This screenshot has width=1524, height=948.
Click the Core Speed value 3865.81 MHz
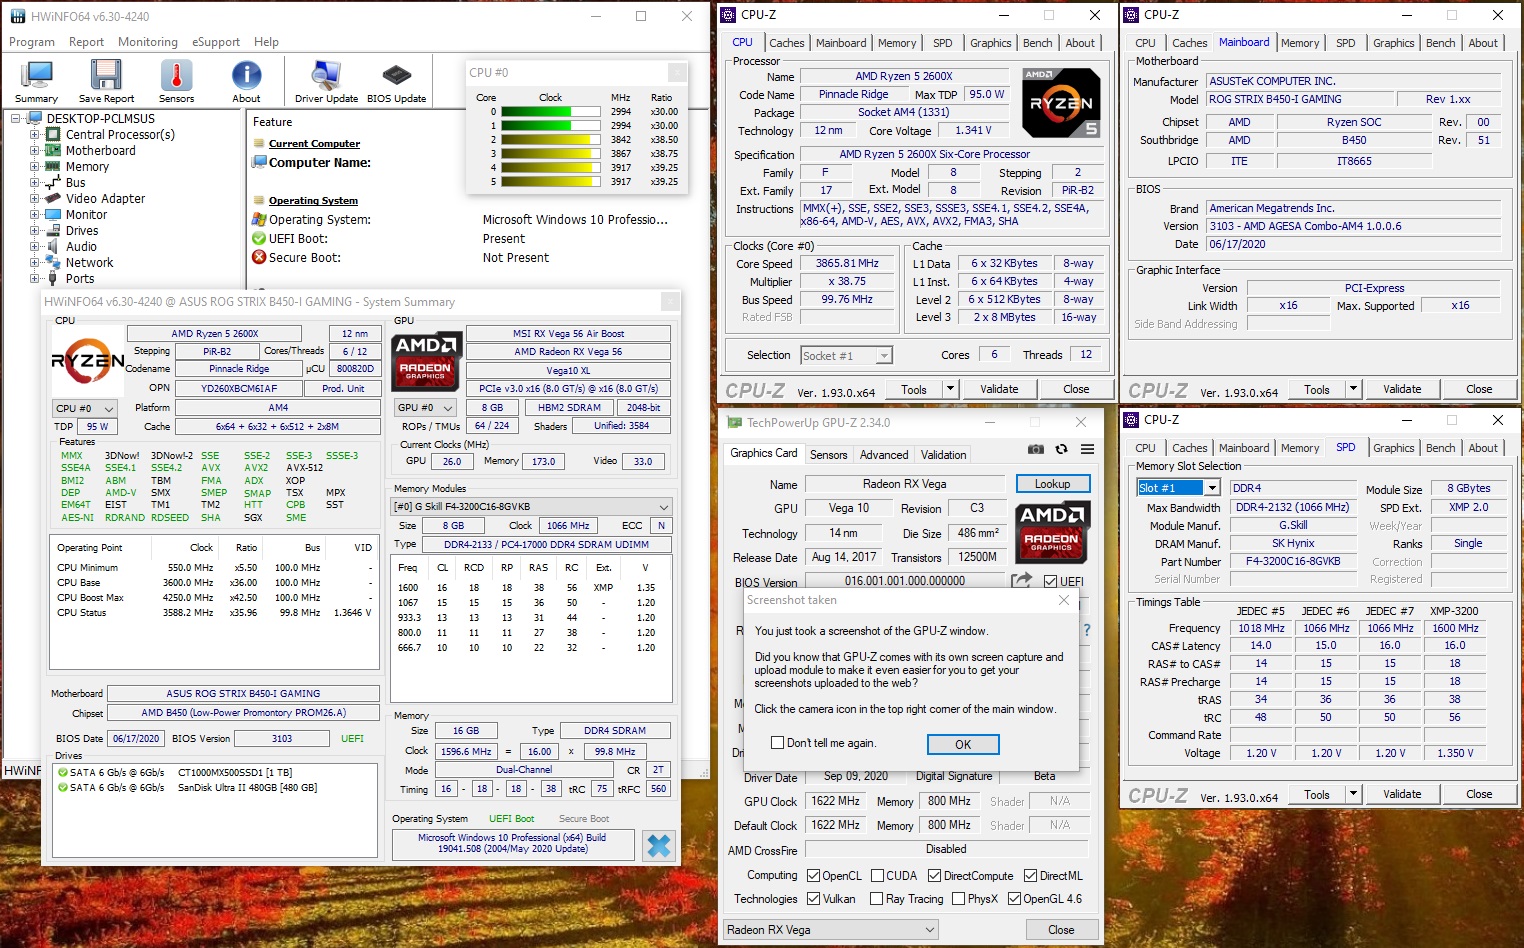pos(847,263)
